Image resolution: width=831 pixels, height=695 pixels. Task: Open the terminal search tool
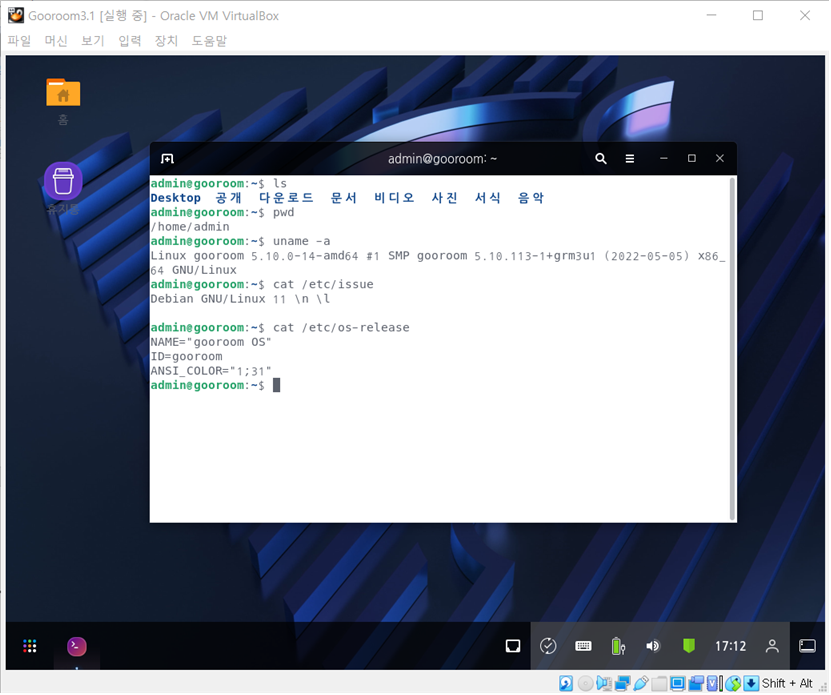[x=602, y=159]
